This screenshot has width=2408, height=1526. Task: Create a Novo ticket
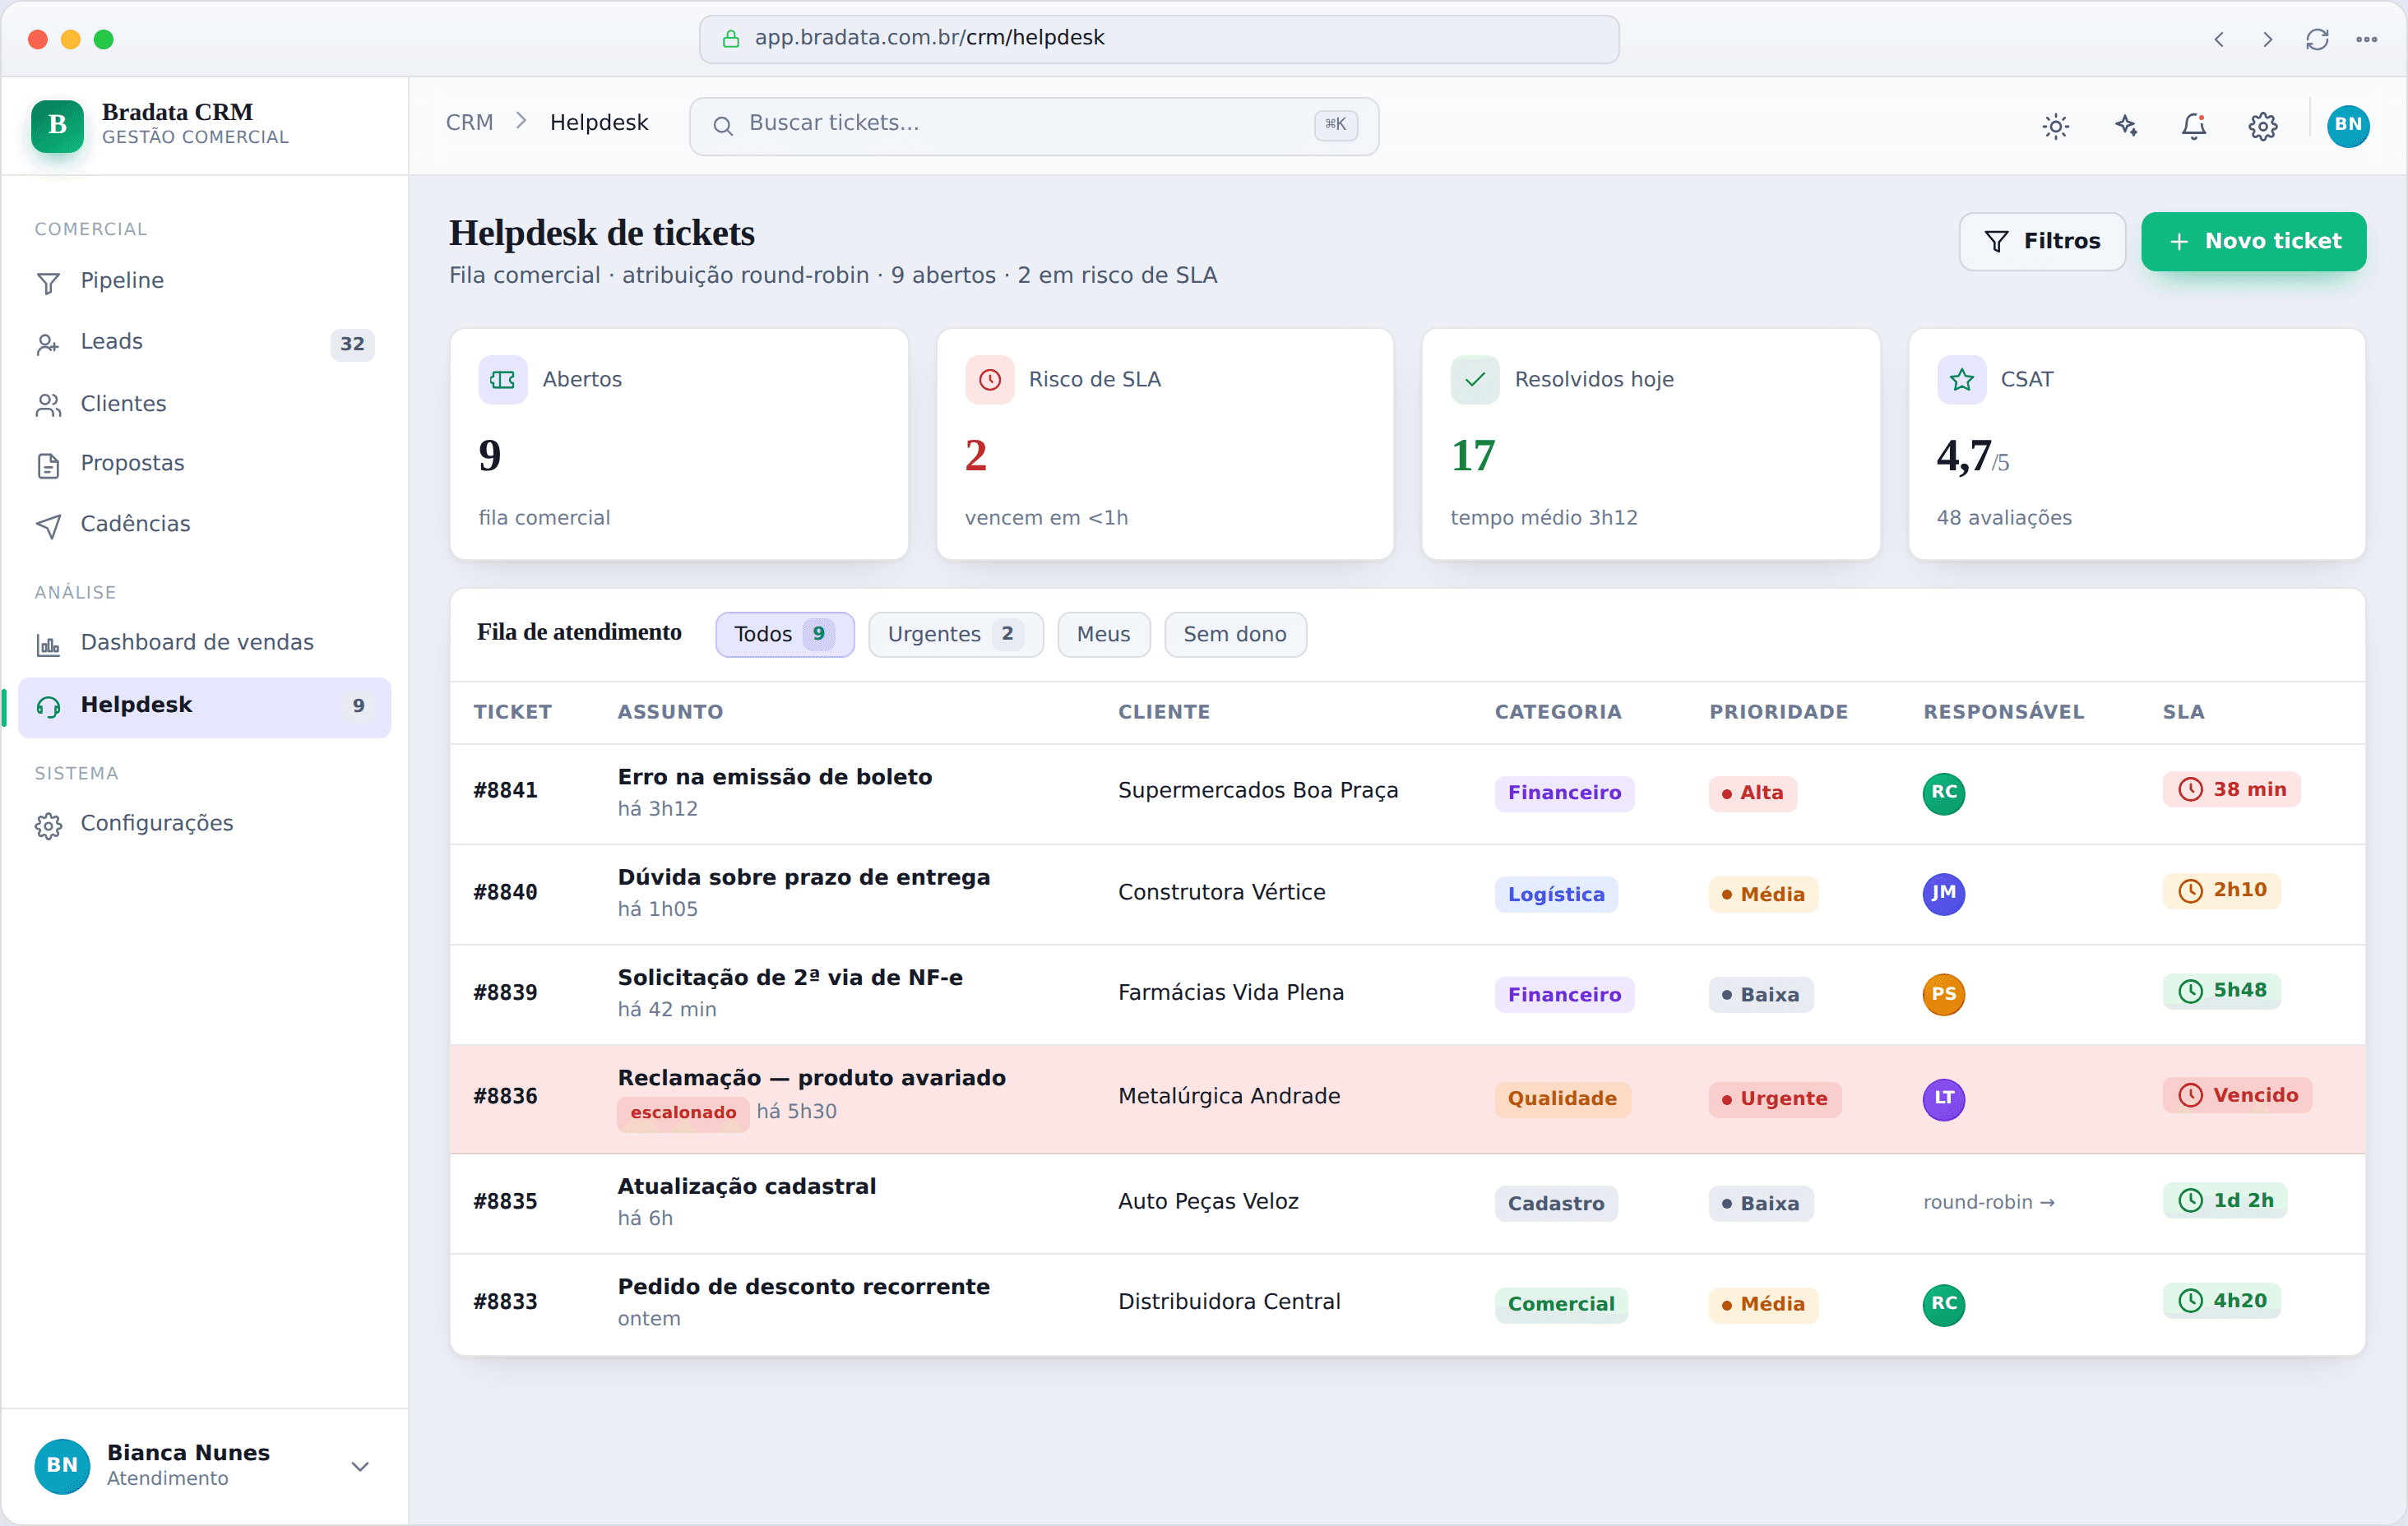pos(2253,241)
